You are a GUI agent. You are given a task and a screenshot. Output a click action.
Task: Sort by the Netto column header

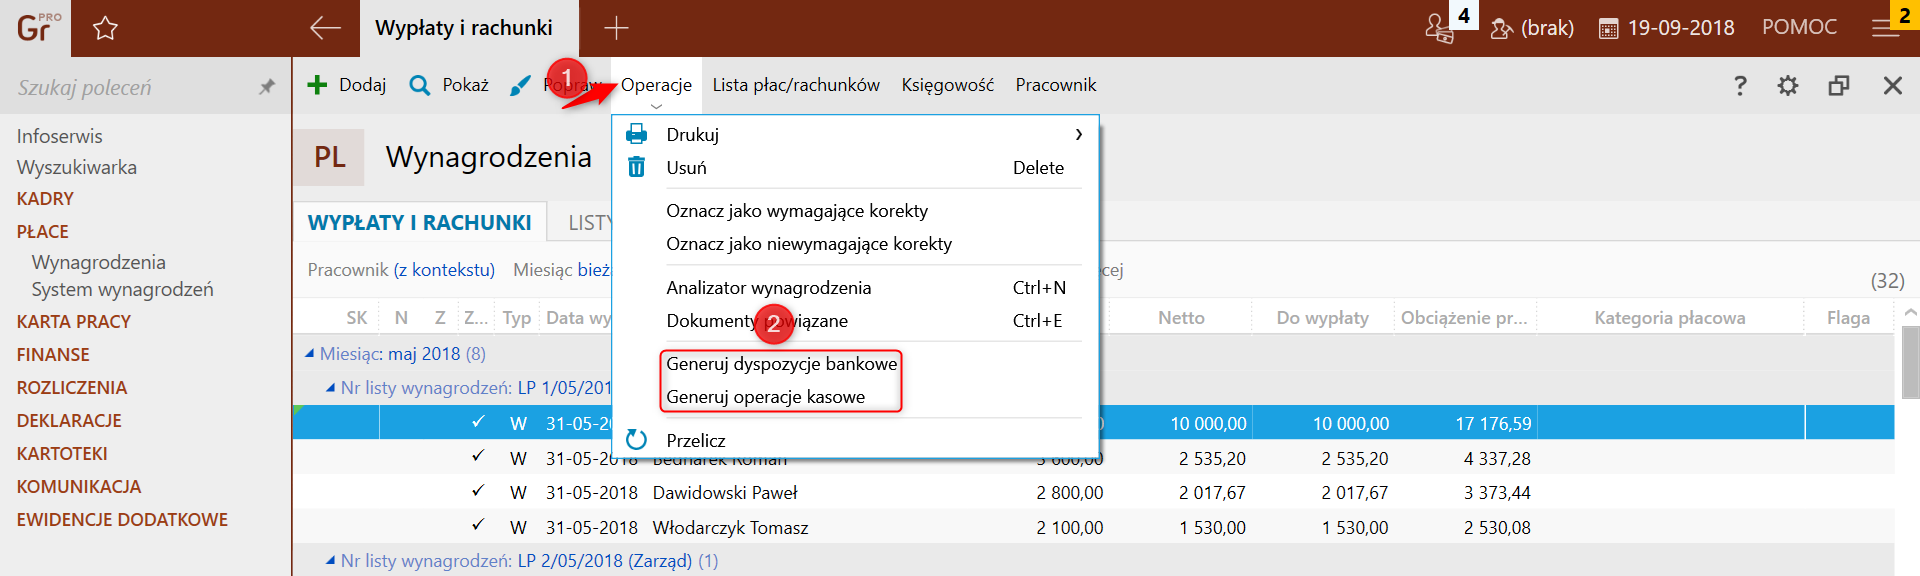(1181, 318)
